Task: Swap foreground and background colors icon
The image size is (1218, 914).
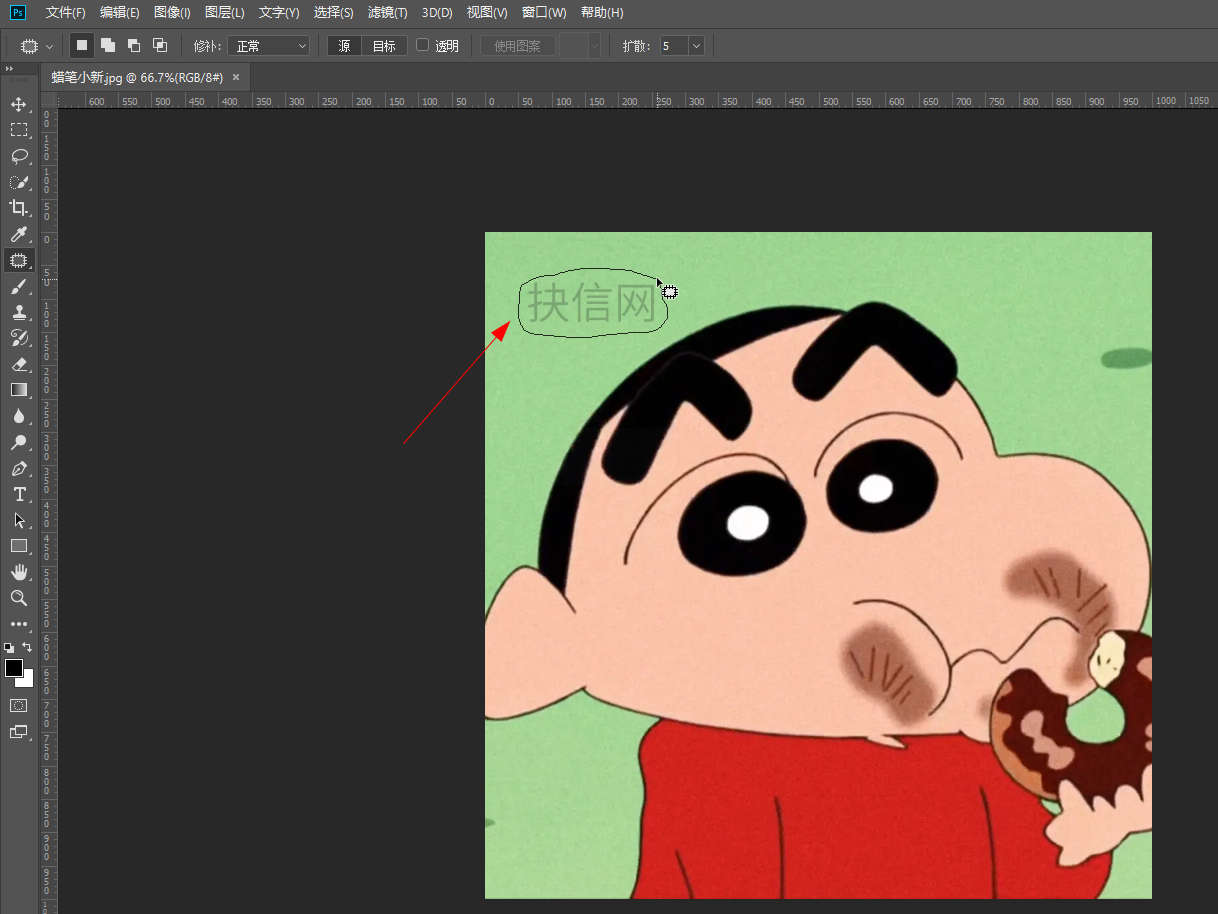Action: (27, 647)
